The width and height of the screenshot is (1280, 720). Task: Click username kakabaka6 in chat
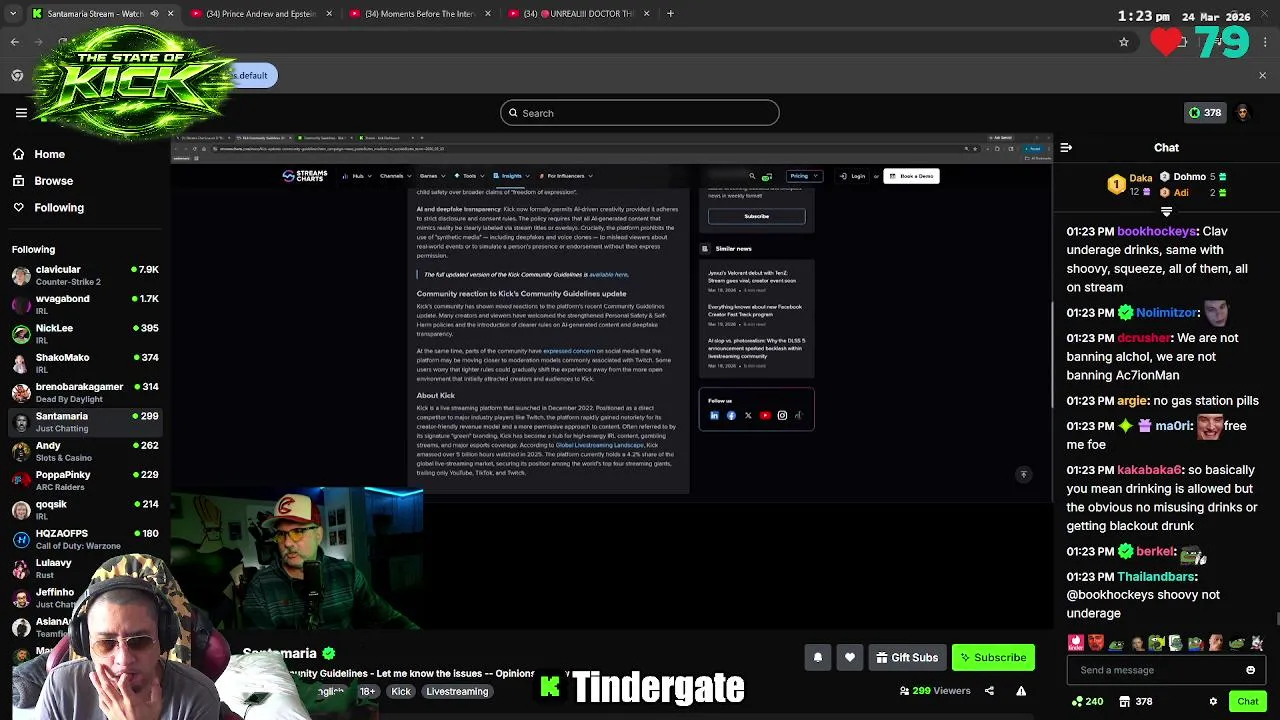[1150, 470]
